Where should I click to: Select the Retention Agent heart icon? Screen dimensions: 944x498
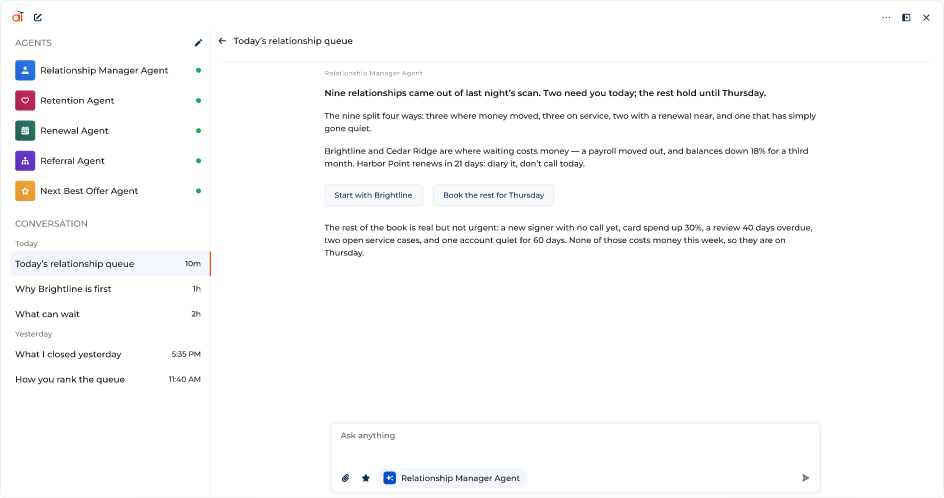point(25,101)
